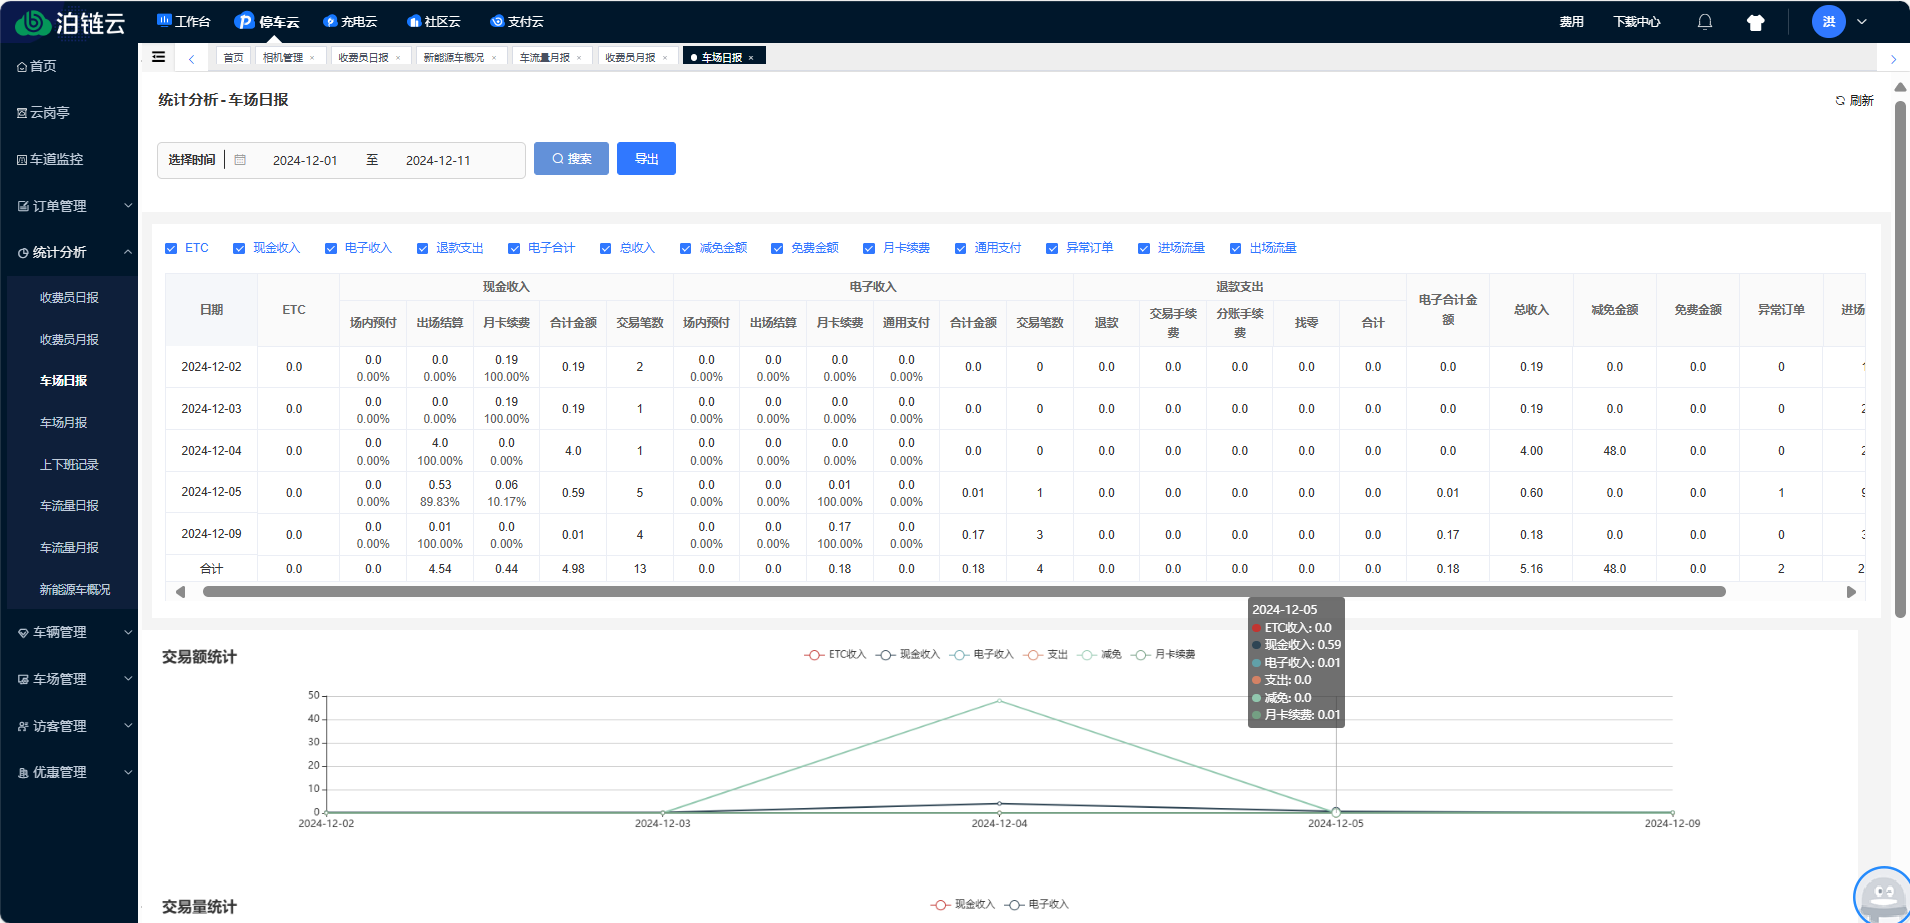
Task: Select the 停车云 module icon
Action: point(244,21)
